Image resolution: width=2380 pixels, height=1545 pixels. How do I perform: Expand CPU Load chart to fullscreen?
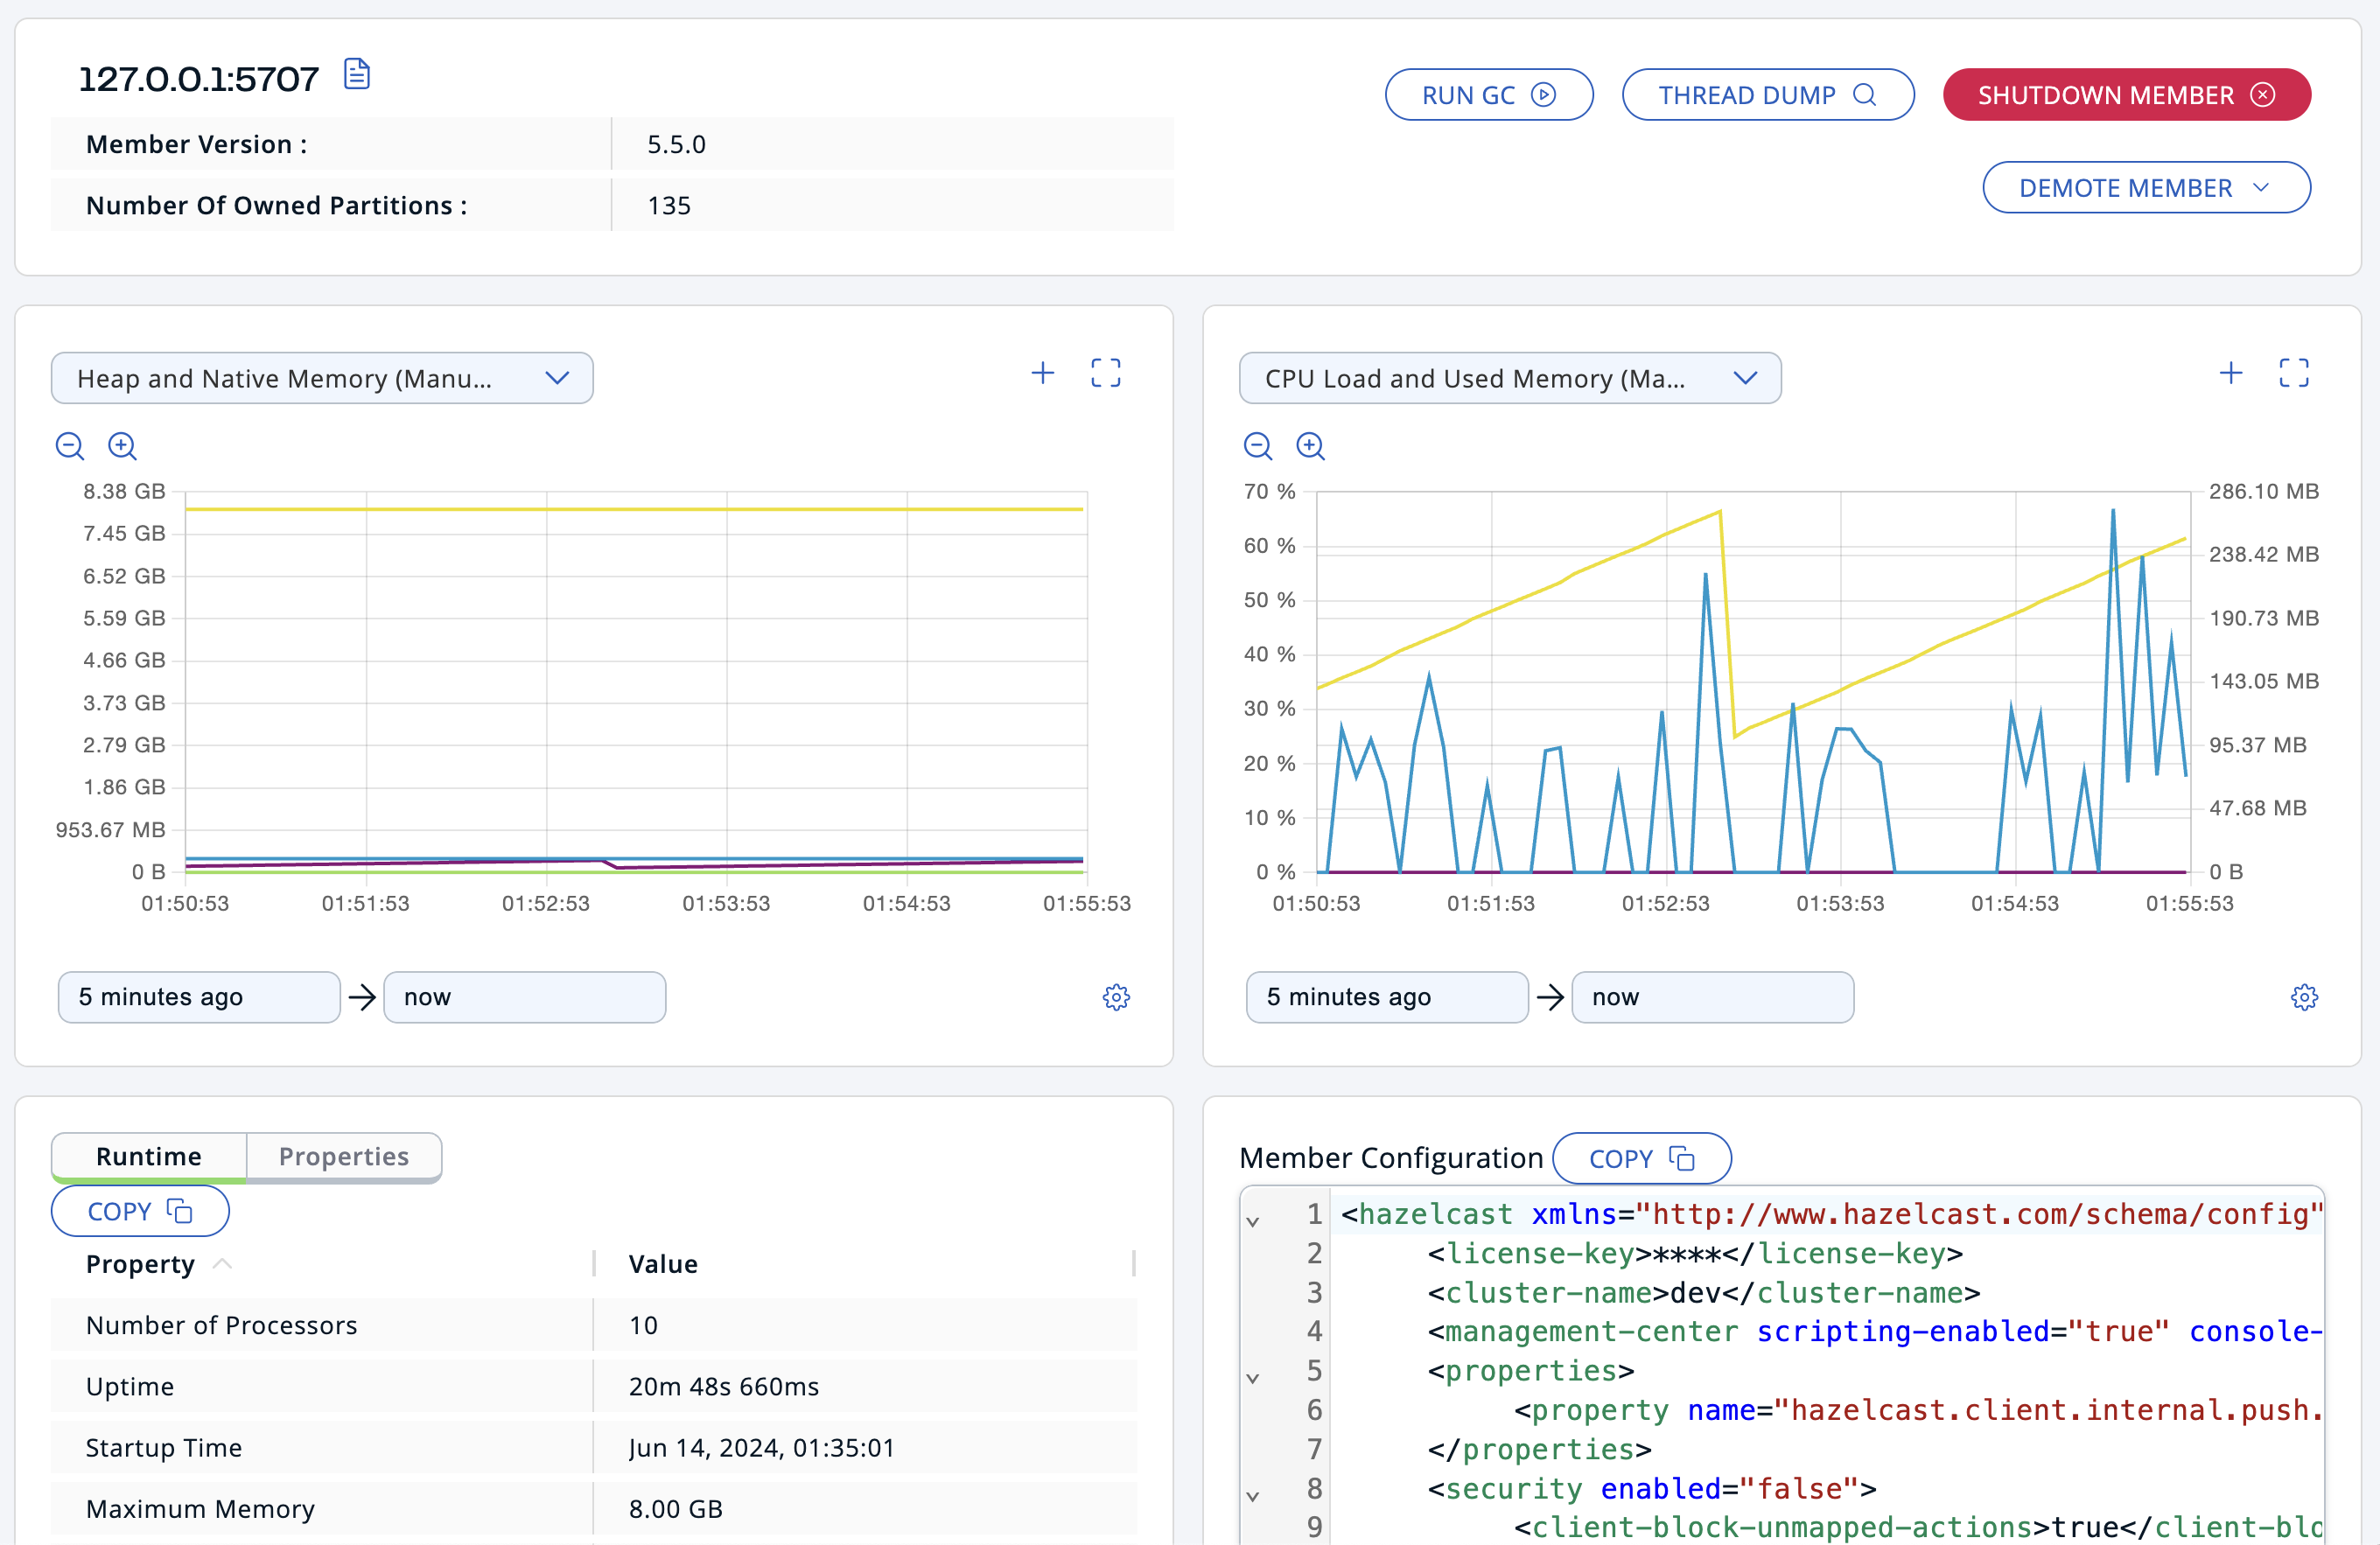2293,374
